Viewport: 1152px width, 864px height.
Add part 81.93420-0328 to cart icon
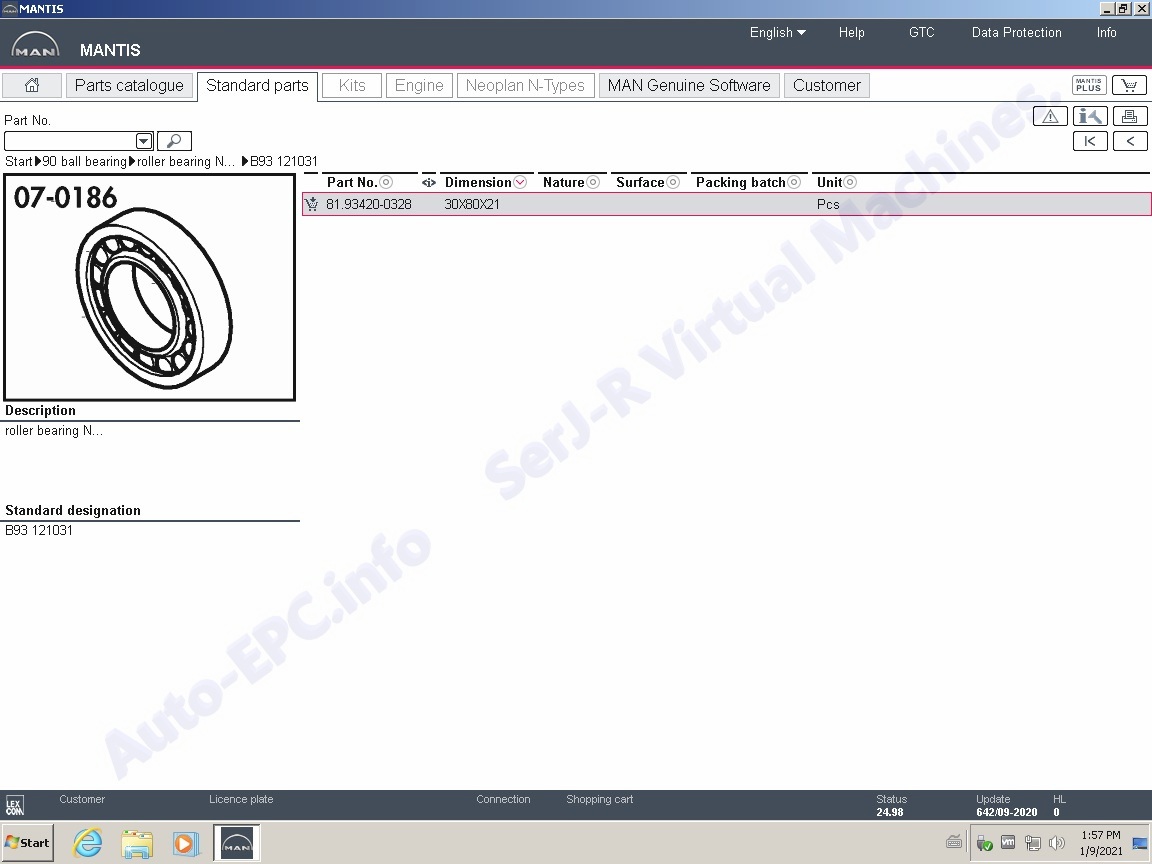tap(312, 204)
